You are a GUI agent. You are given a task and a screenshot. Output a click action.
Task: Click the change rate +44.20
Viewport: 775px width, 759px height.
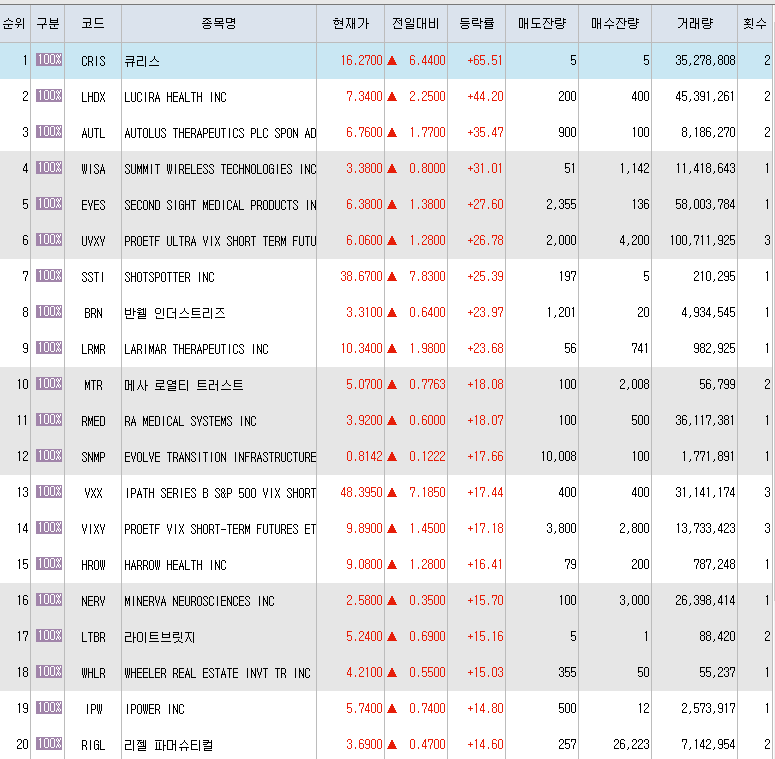click(485, 96)
